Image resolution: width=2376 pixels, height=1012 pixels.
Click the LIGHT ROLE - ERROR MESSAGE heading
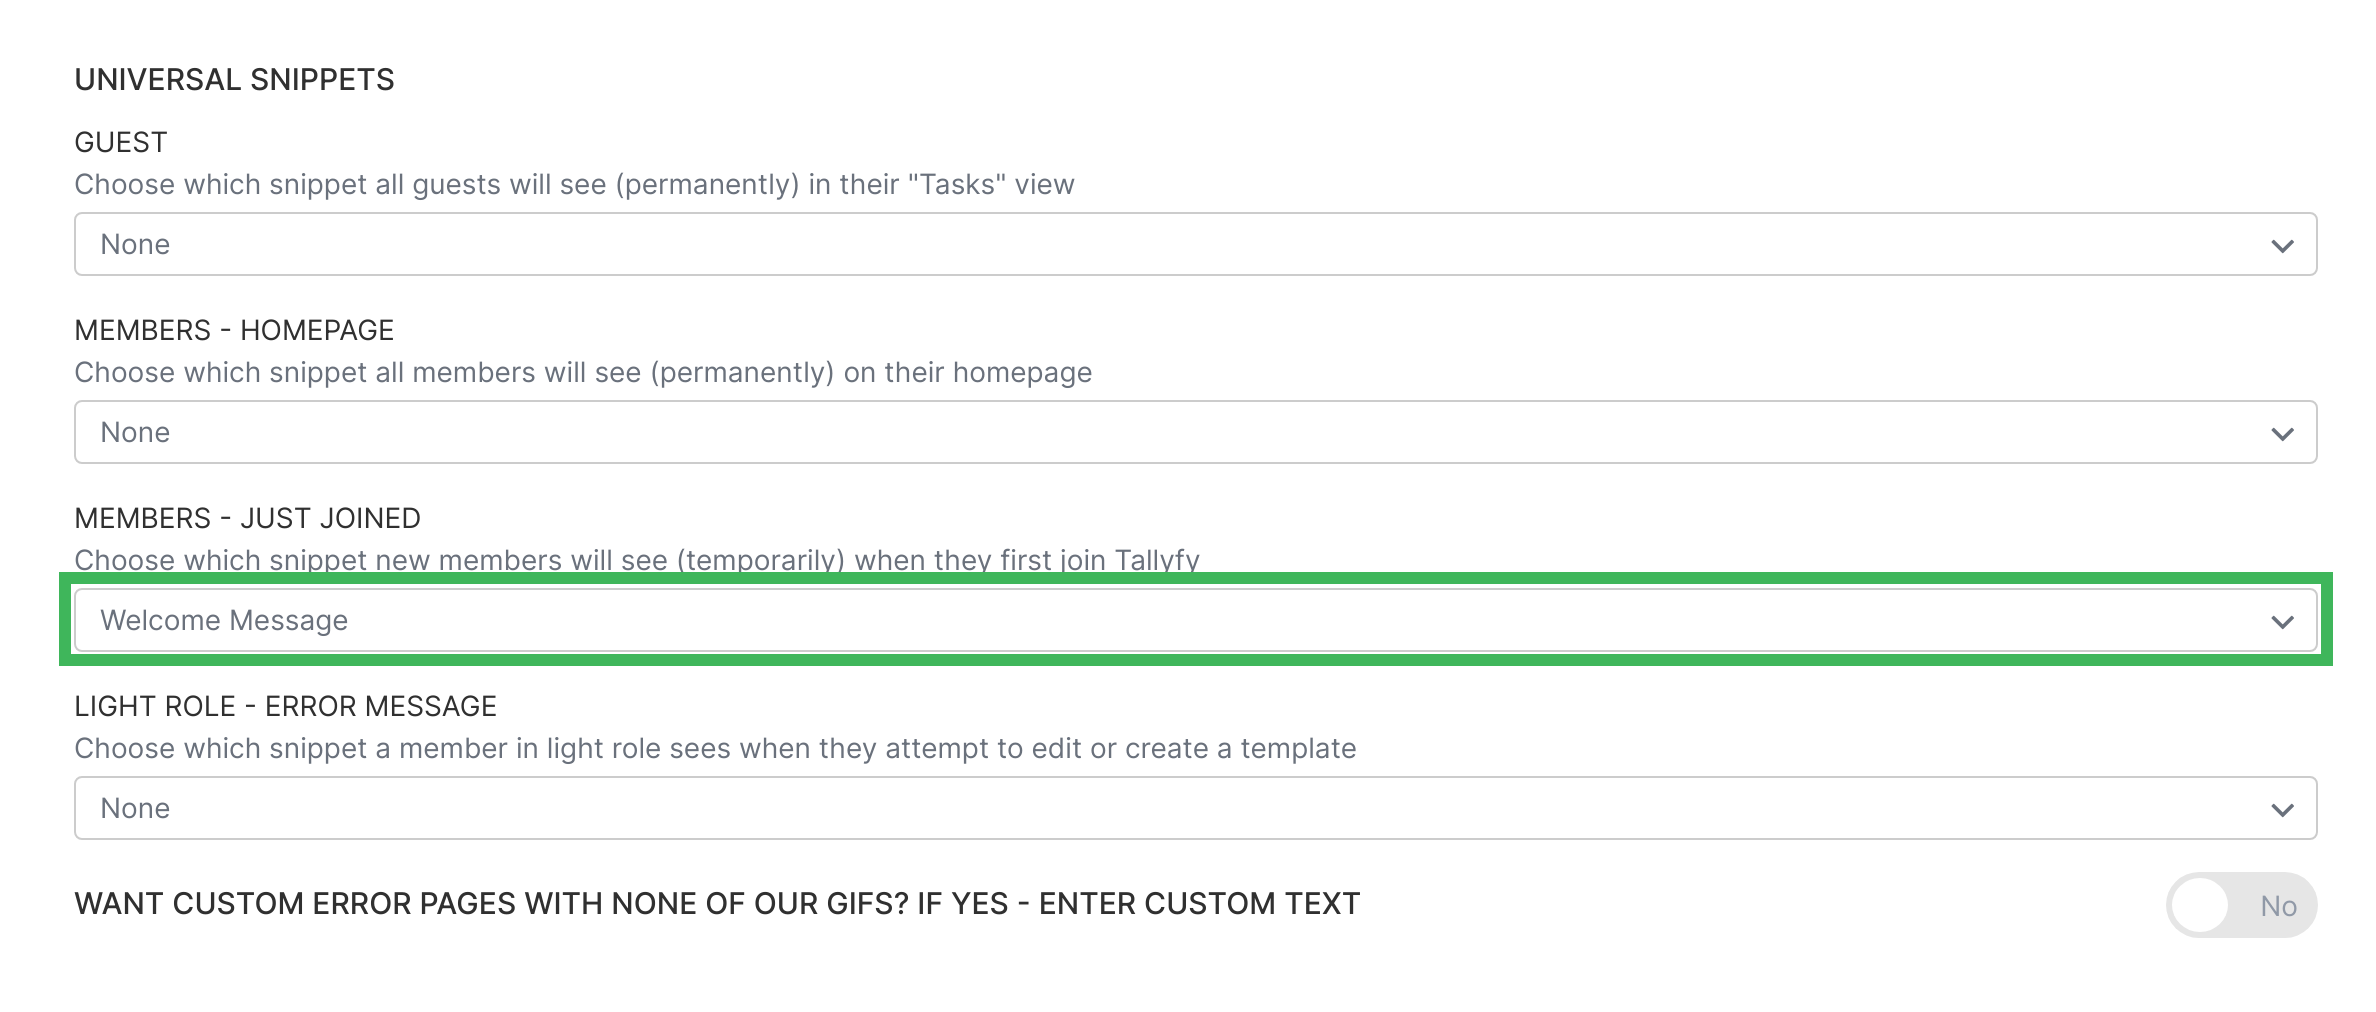click(286, 705)
